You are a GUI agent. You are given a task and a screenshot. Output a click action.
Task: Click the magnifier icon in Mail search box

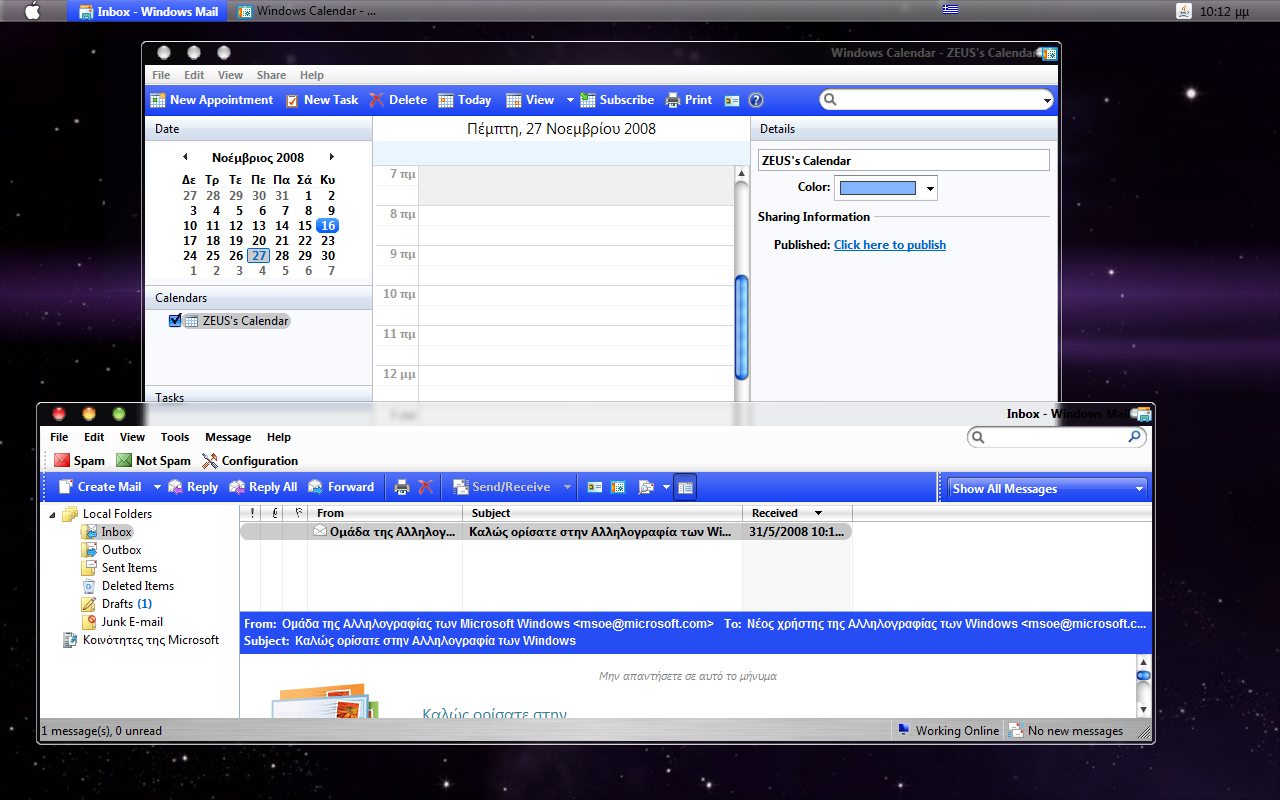coord(1134,437)
